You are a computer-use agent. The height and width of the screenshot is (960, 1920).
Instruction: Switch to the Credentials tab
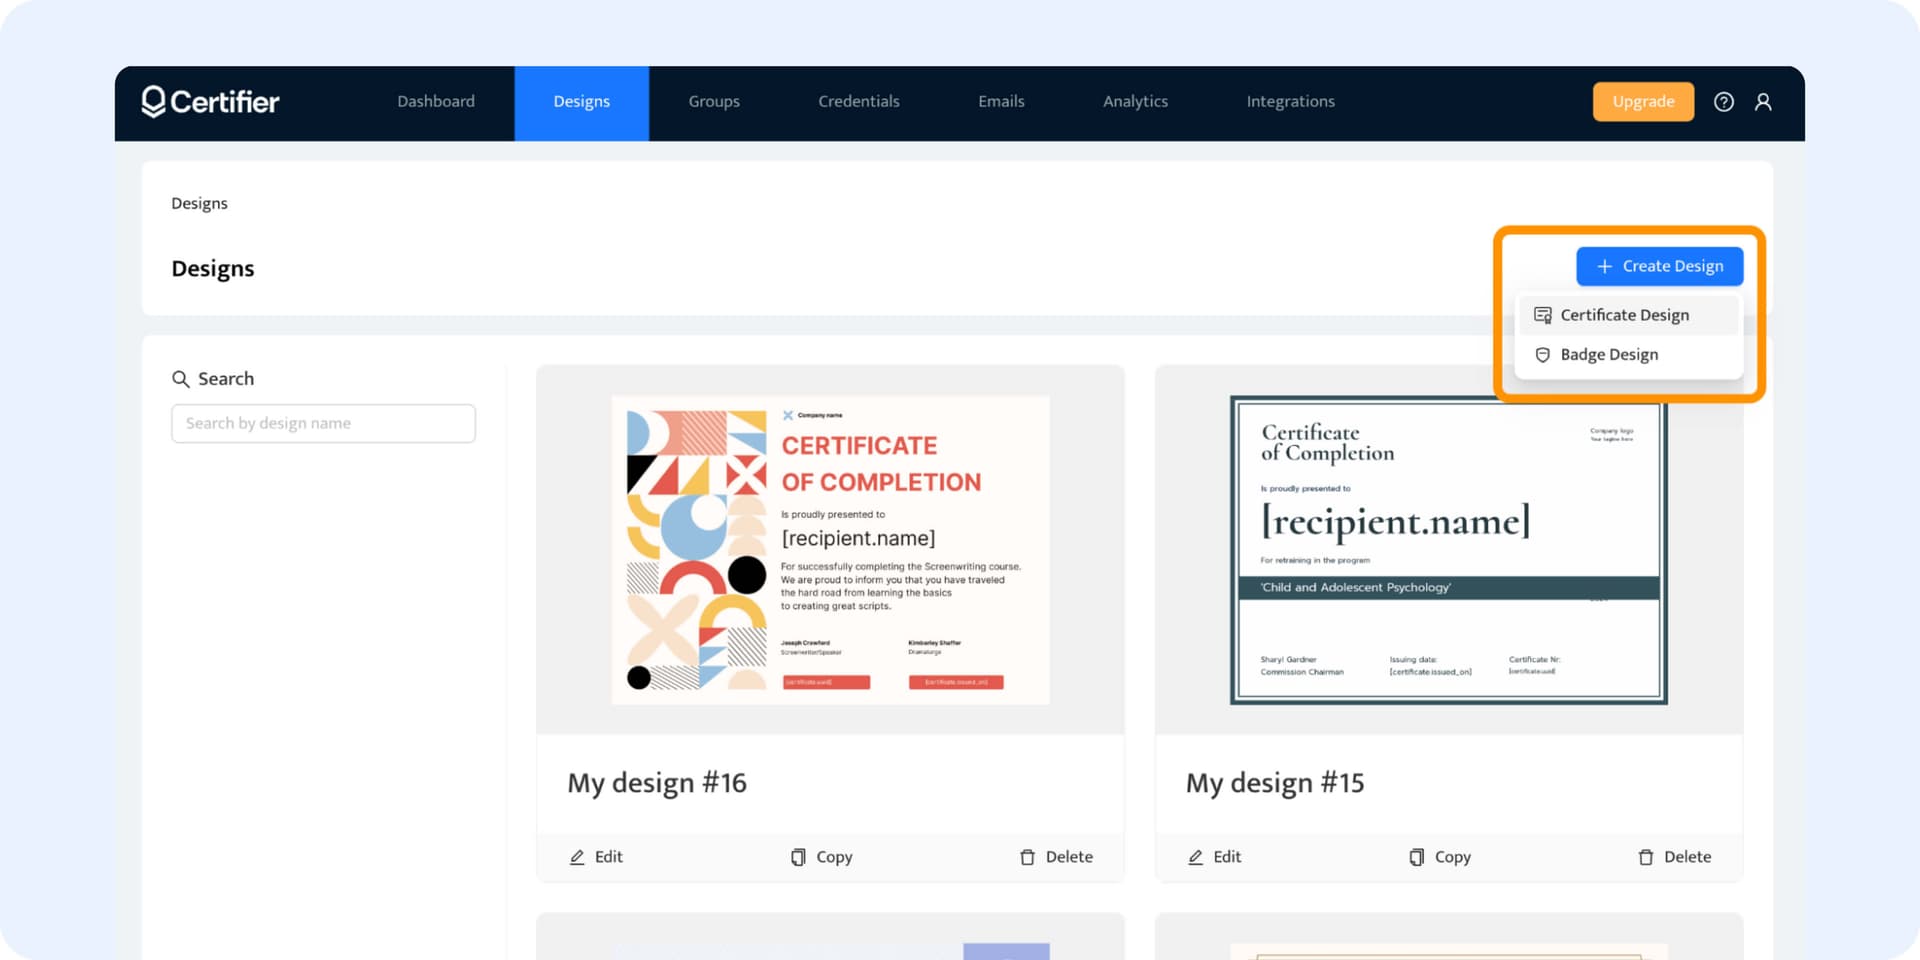[858, 101]
